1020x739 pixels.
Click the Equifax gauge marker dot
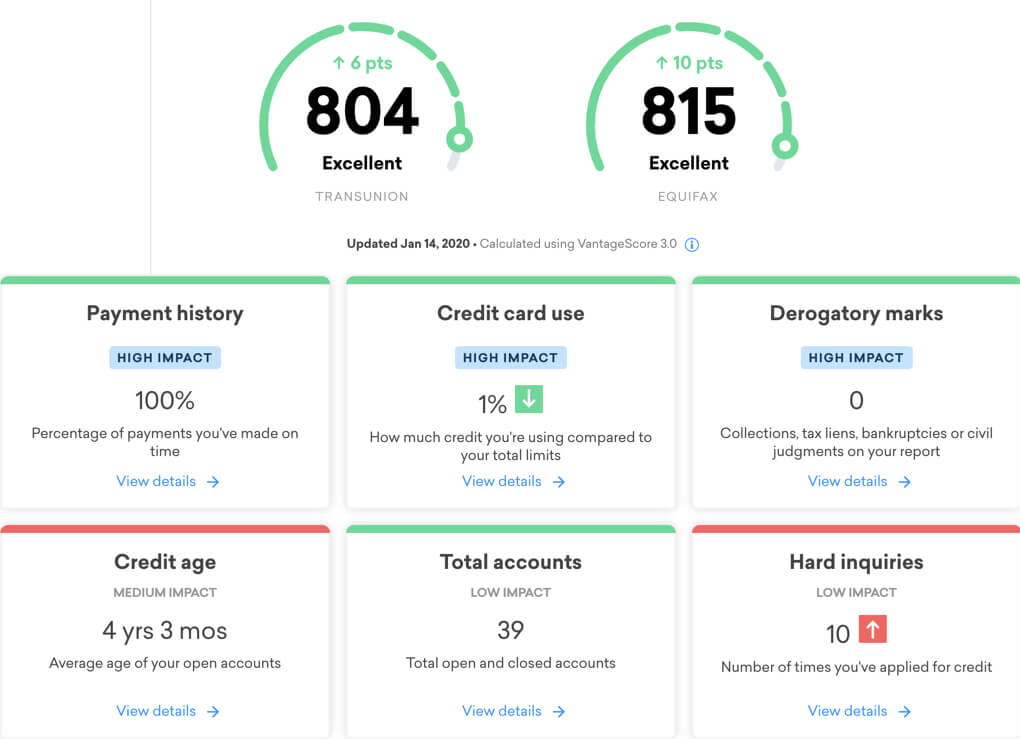[x=785, y=146]
